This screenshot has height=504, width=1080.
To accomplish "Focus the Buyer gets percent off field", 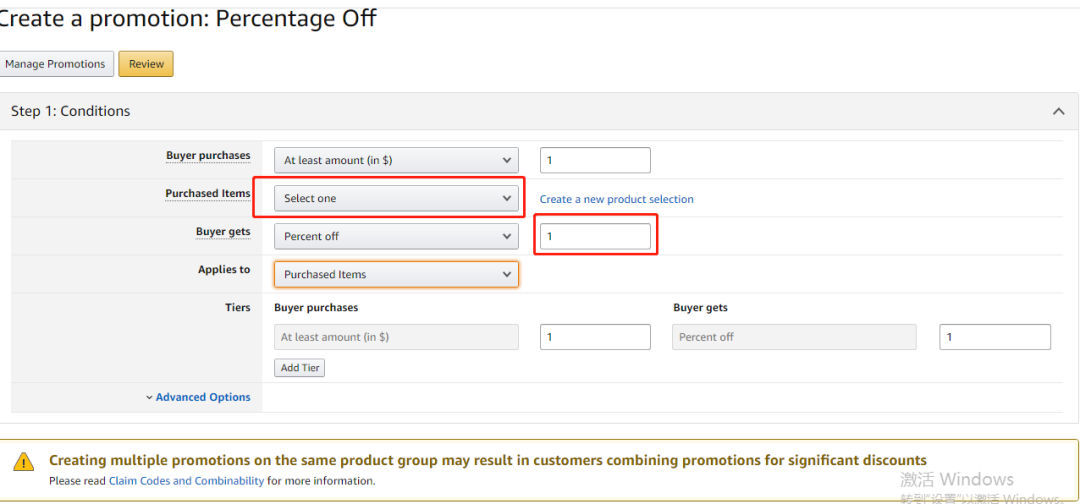I will (x=595, y=236).
